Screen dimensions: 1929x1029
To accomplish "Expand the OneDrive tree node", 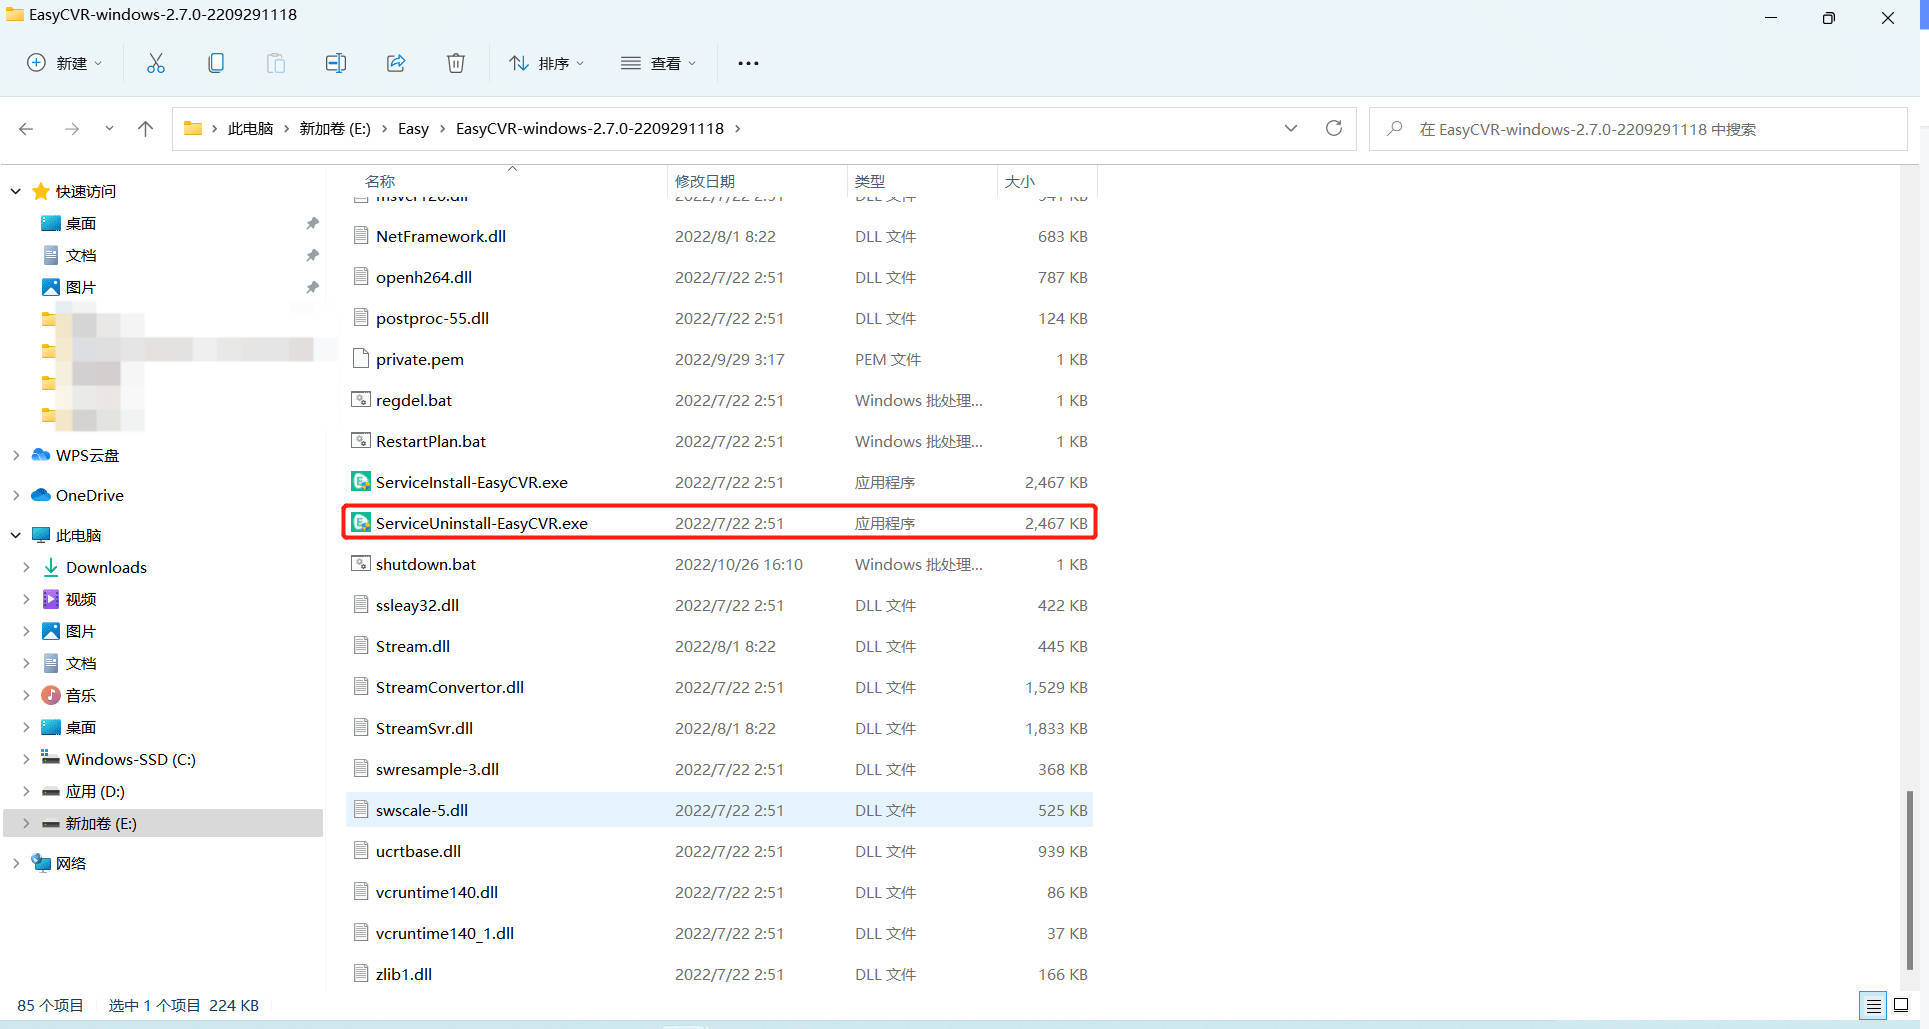I will (x=16, y=495).
